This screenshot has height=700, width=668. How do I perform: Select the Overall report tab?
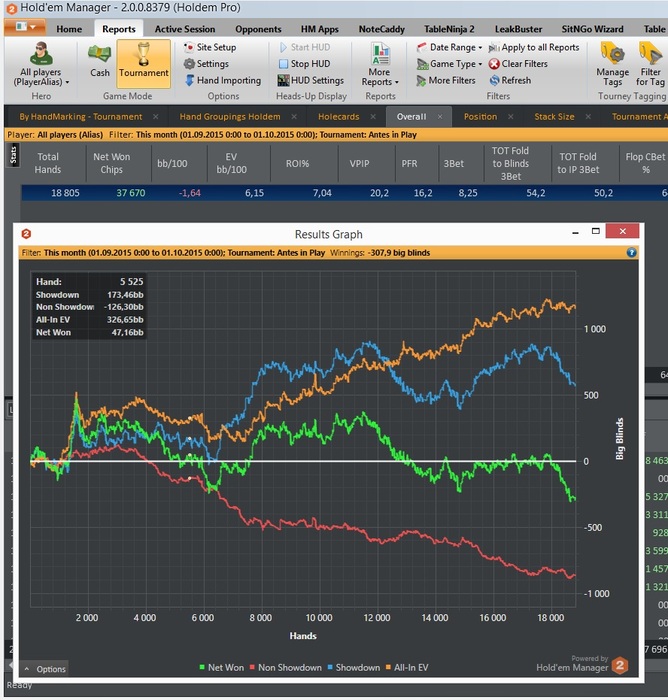click(x=411, y=117)
